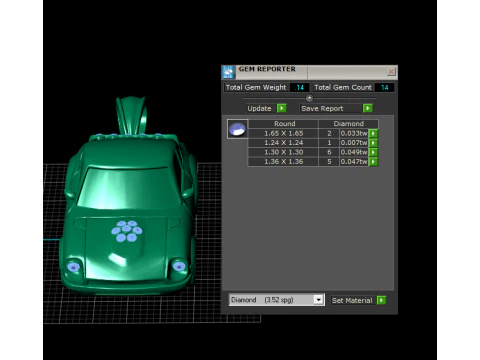Click the Total Gem Count label
Screen dimensions: 480x360
(343, 87)
